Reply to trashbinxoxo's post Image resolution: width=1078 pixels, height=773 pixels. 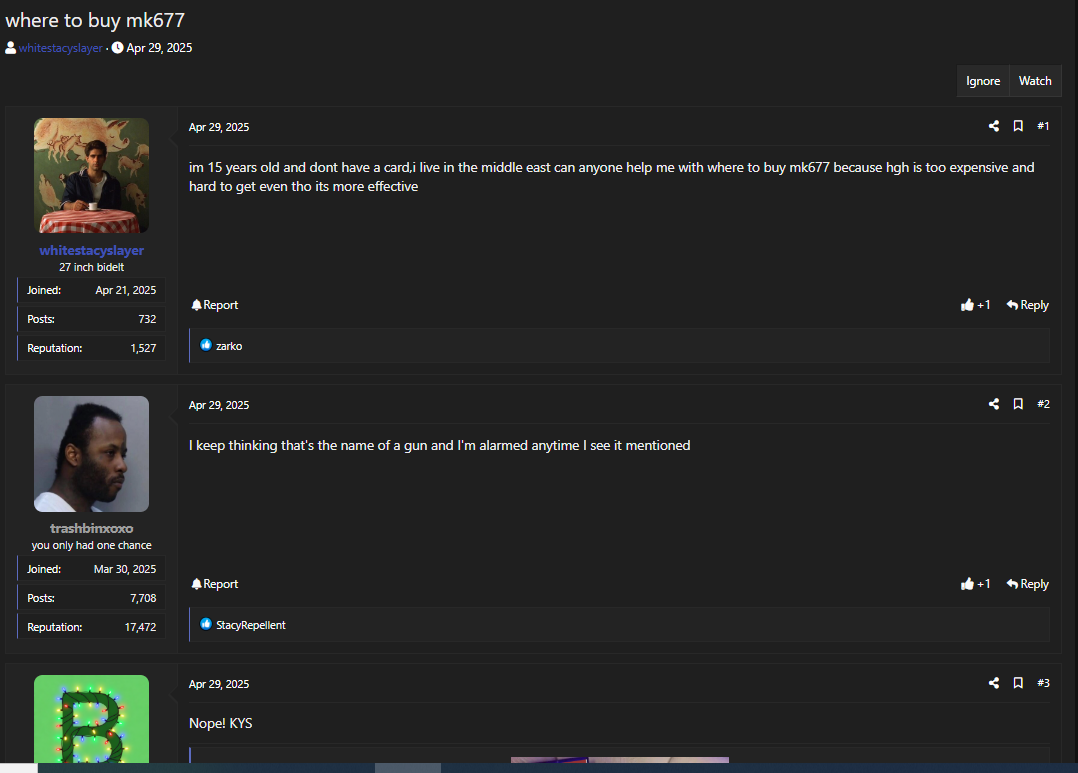click(x=1027, y=583)
